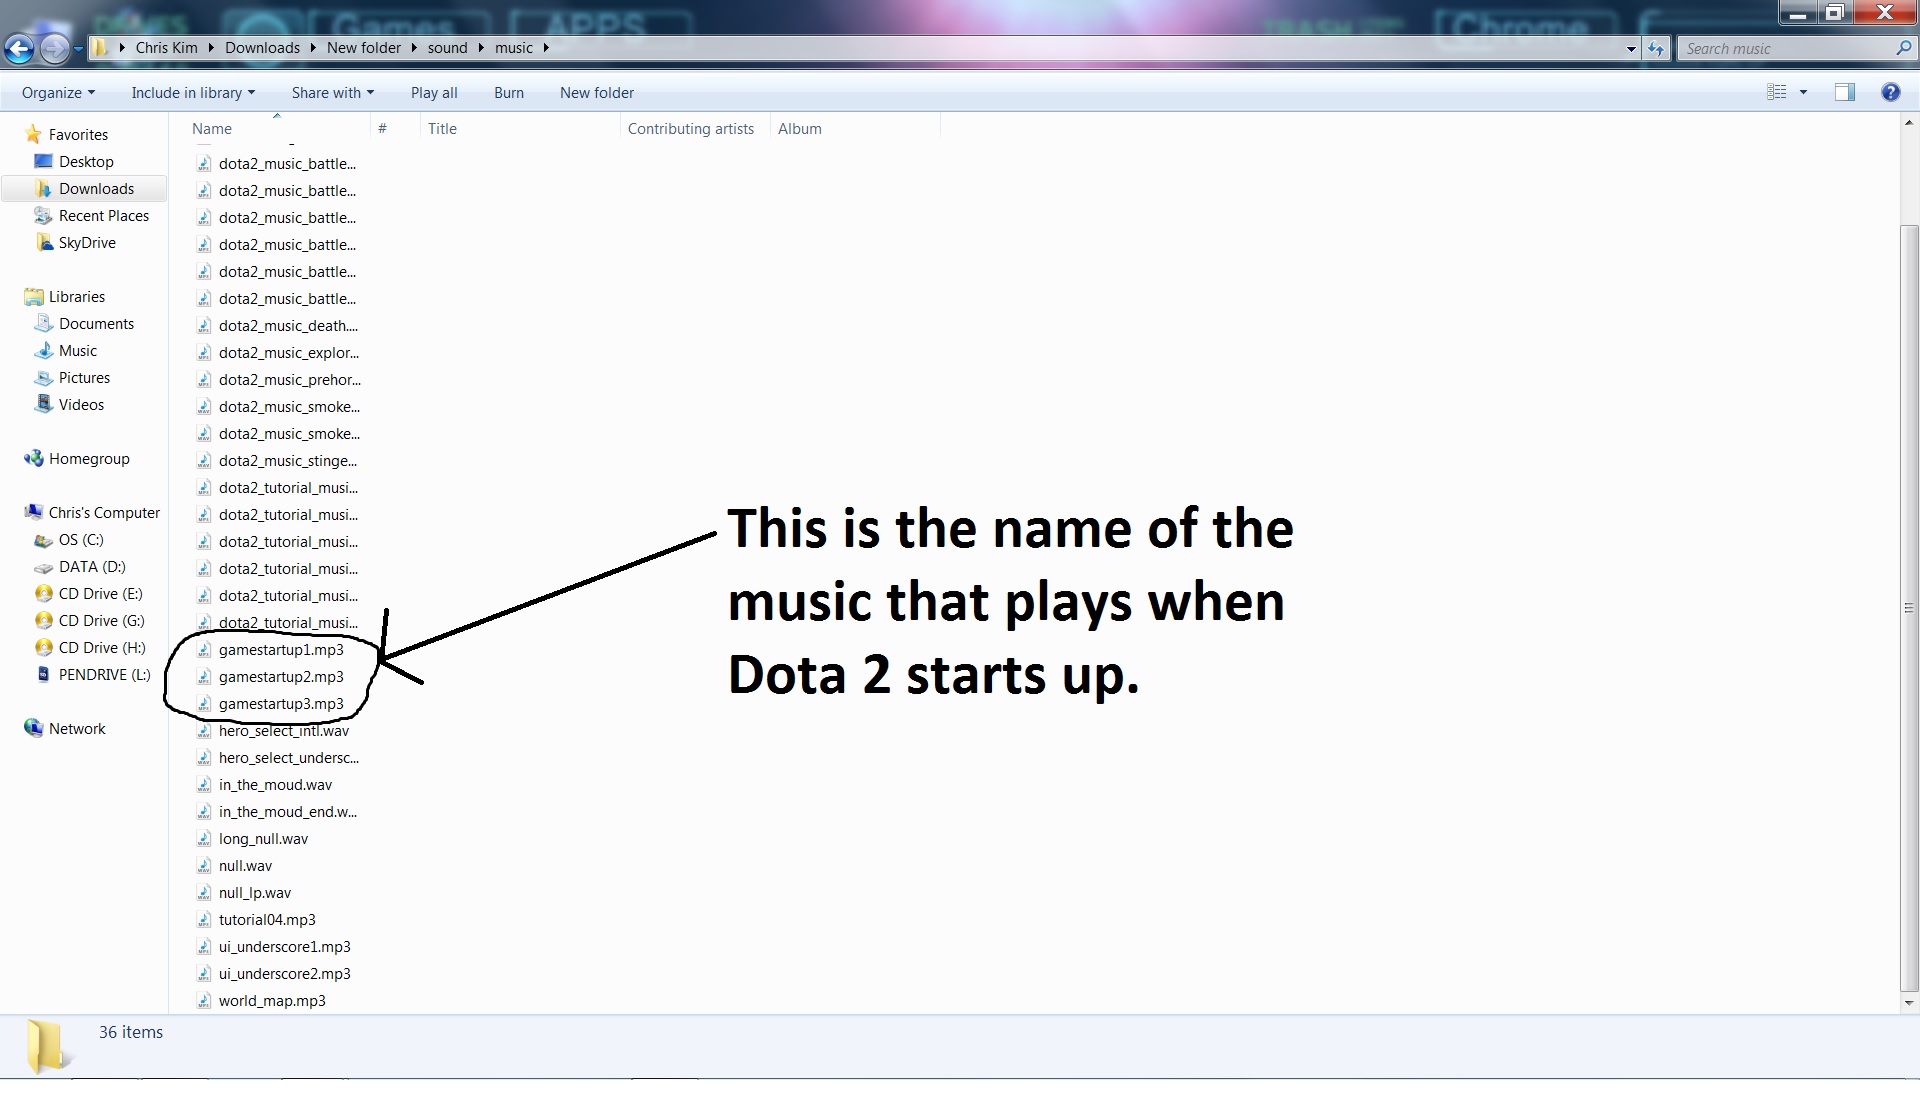Click the refresh icon beside address bar
1920x1100 pixels.
(x=1656, y=48)
